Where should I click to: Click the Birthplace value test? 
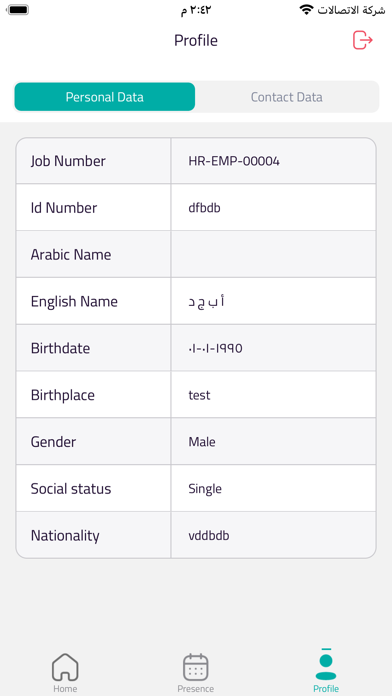point(199,395)
